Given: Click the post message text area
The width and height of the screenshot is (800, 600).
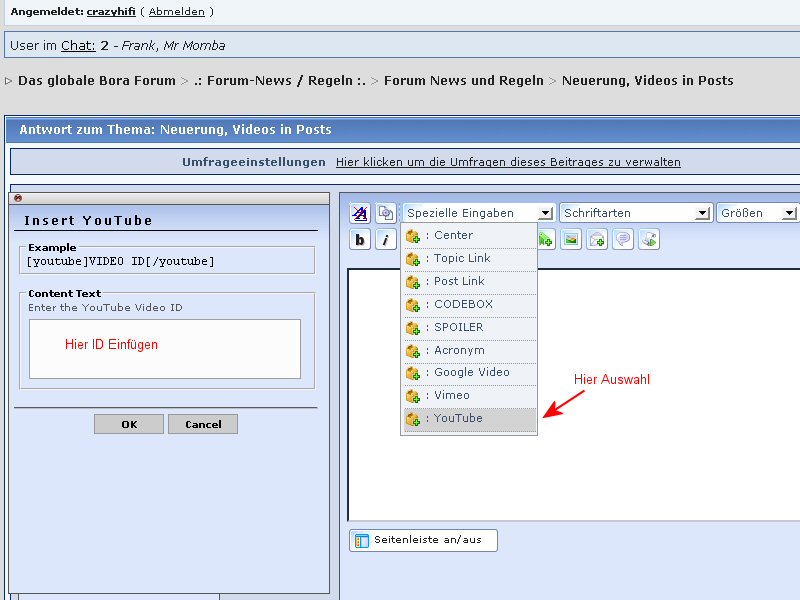Looking at the screenshot, I should pos(574,394).
